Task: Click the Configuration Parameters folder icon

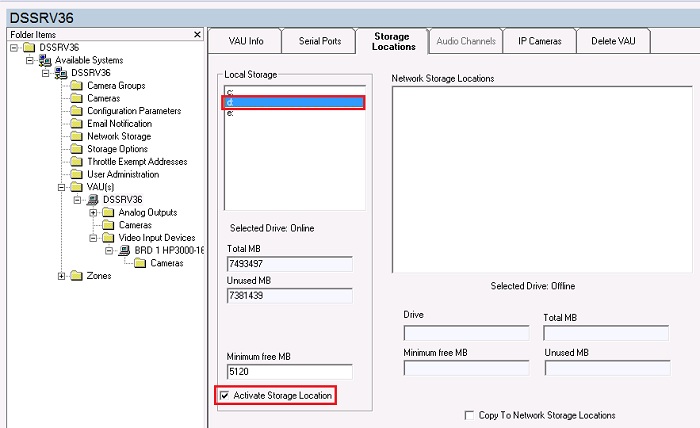Action: click(77, 111)
